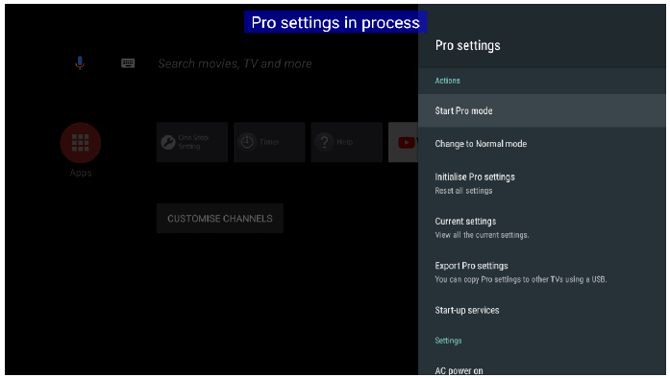Click the Search movies, TV and more field
The image size is (670, 378).
tap(235, 64)
